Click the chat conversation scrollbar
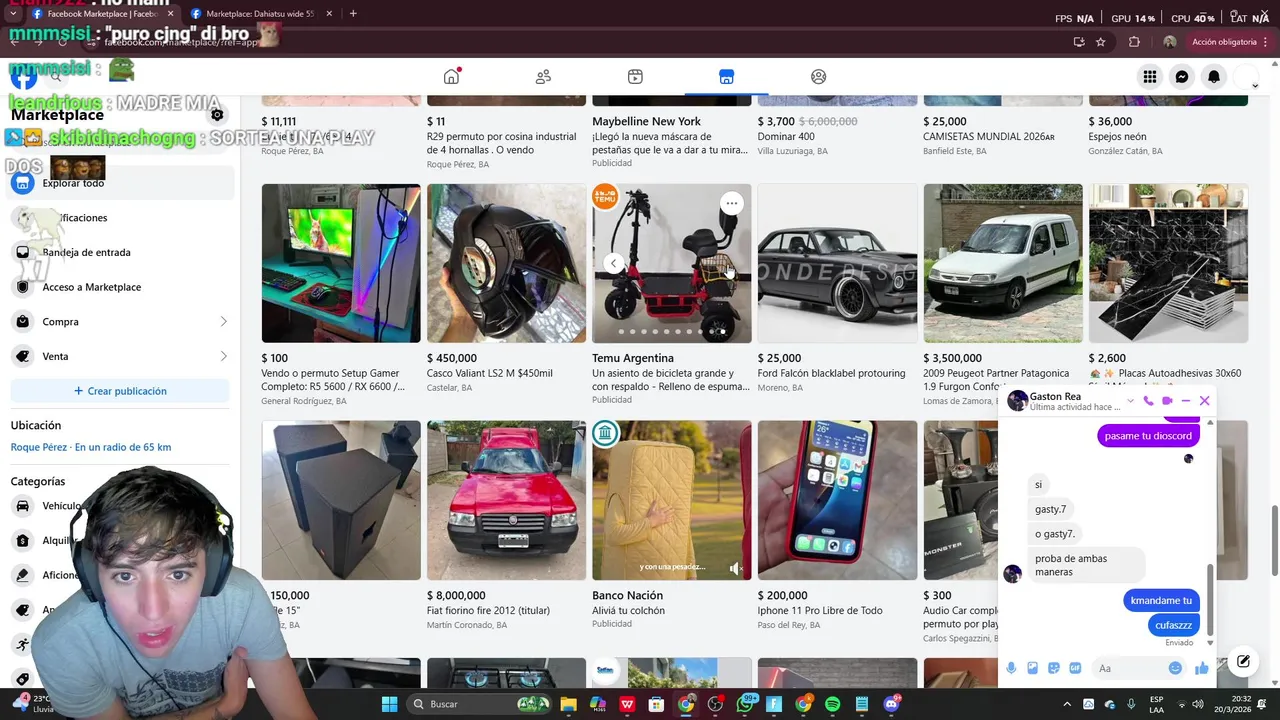This screenshot has height=720, width=1280. pos(1210,598)
